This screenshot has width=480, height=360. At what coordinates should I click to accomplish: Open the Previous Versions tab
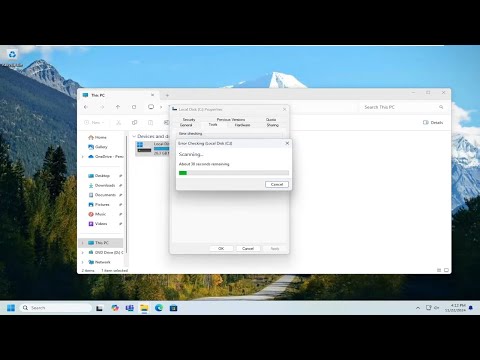click(231, 119)
